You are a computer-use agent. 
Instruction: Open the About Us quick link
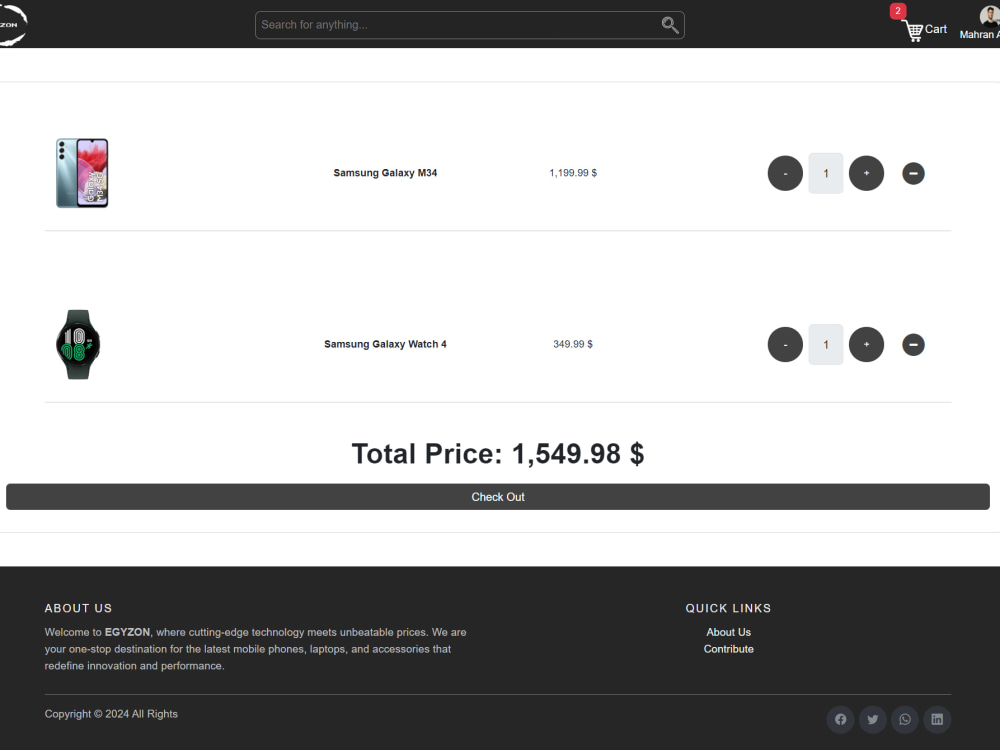pyautogui.click(x=728, y=632)
